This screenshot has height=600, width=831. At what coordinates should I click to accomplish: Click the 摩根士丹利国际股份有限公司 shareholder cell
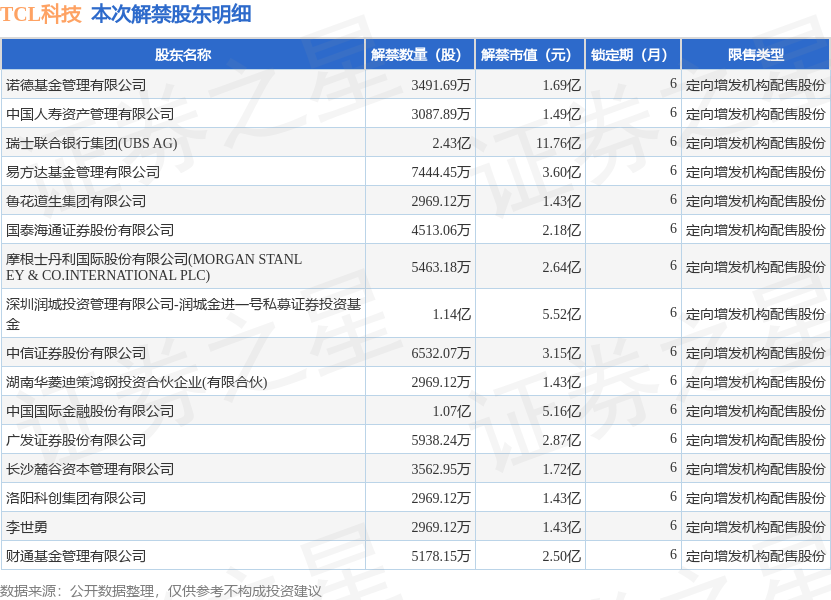point(154,267)
